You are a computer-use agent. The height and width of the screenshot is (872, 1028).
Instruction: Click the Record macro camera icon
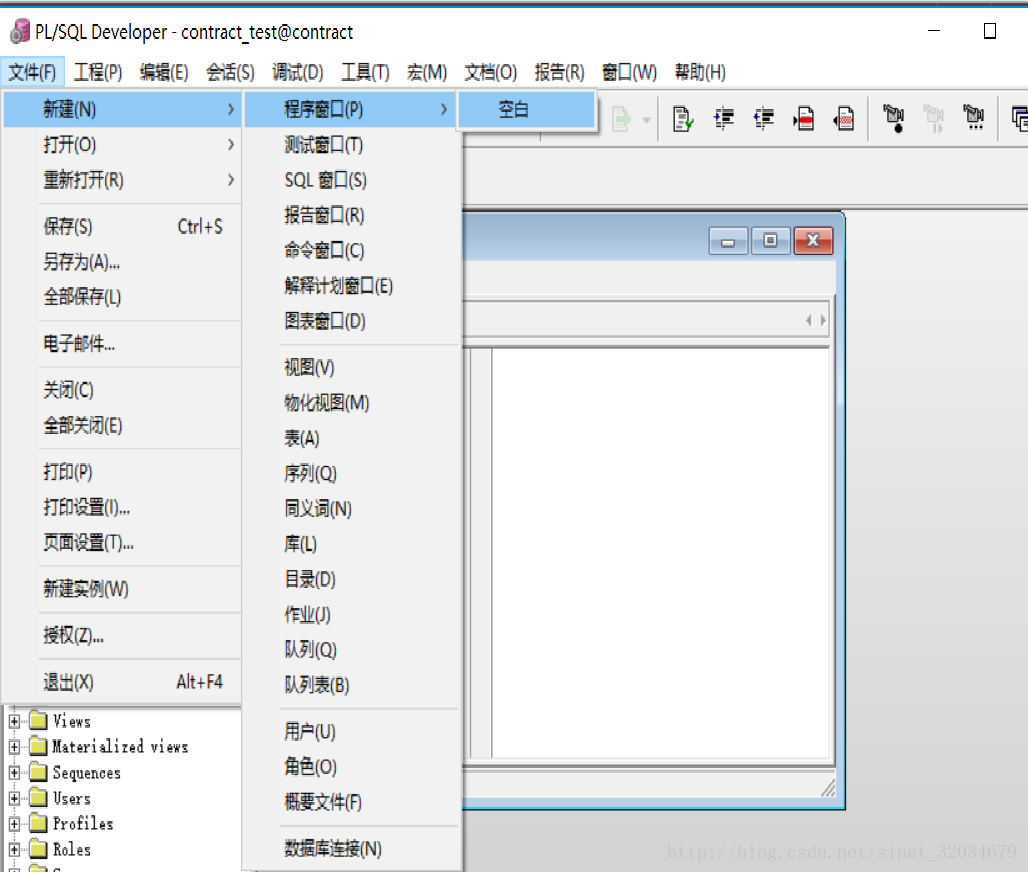894,118
